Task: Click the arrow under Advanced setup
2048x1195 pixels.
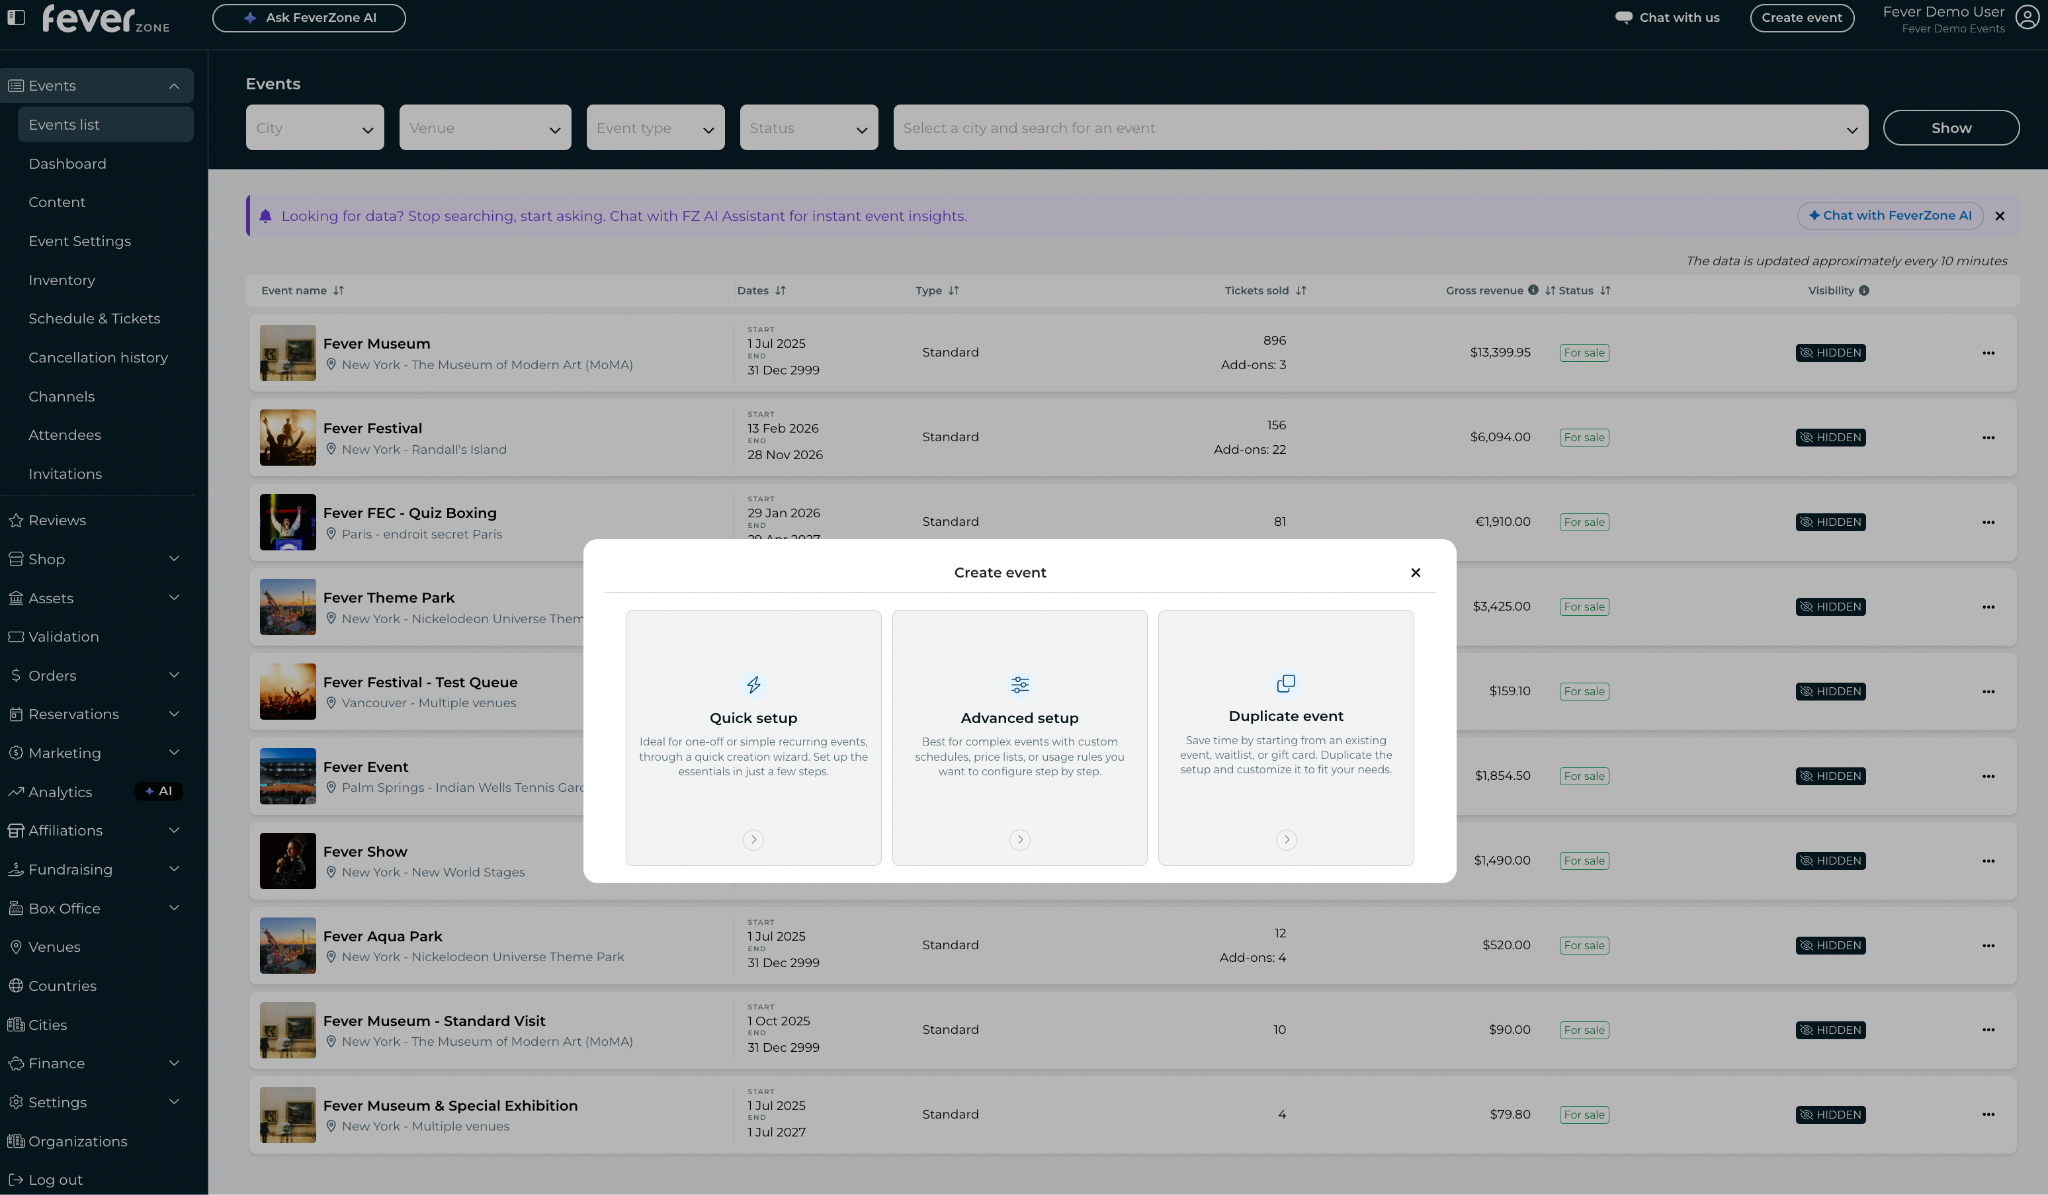Action: coord(1020,840)
